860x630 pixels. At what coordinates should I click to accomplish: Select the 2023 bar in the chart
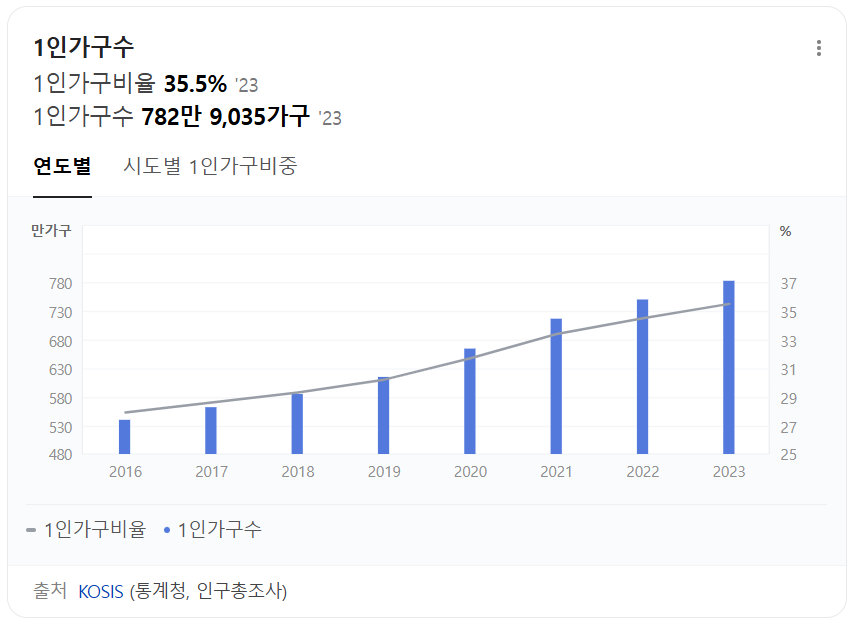point(729,365)
